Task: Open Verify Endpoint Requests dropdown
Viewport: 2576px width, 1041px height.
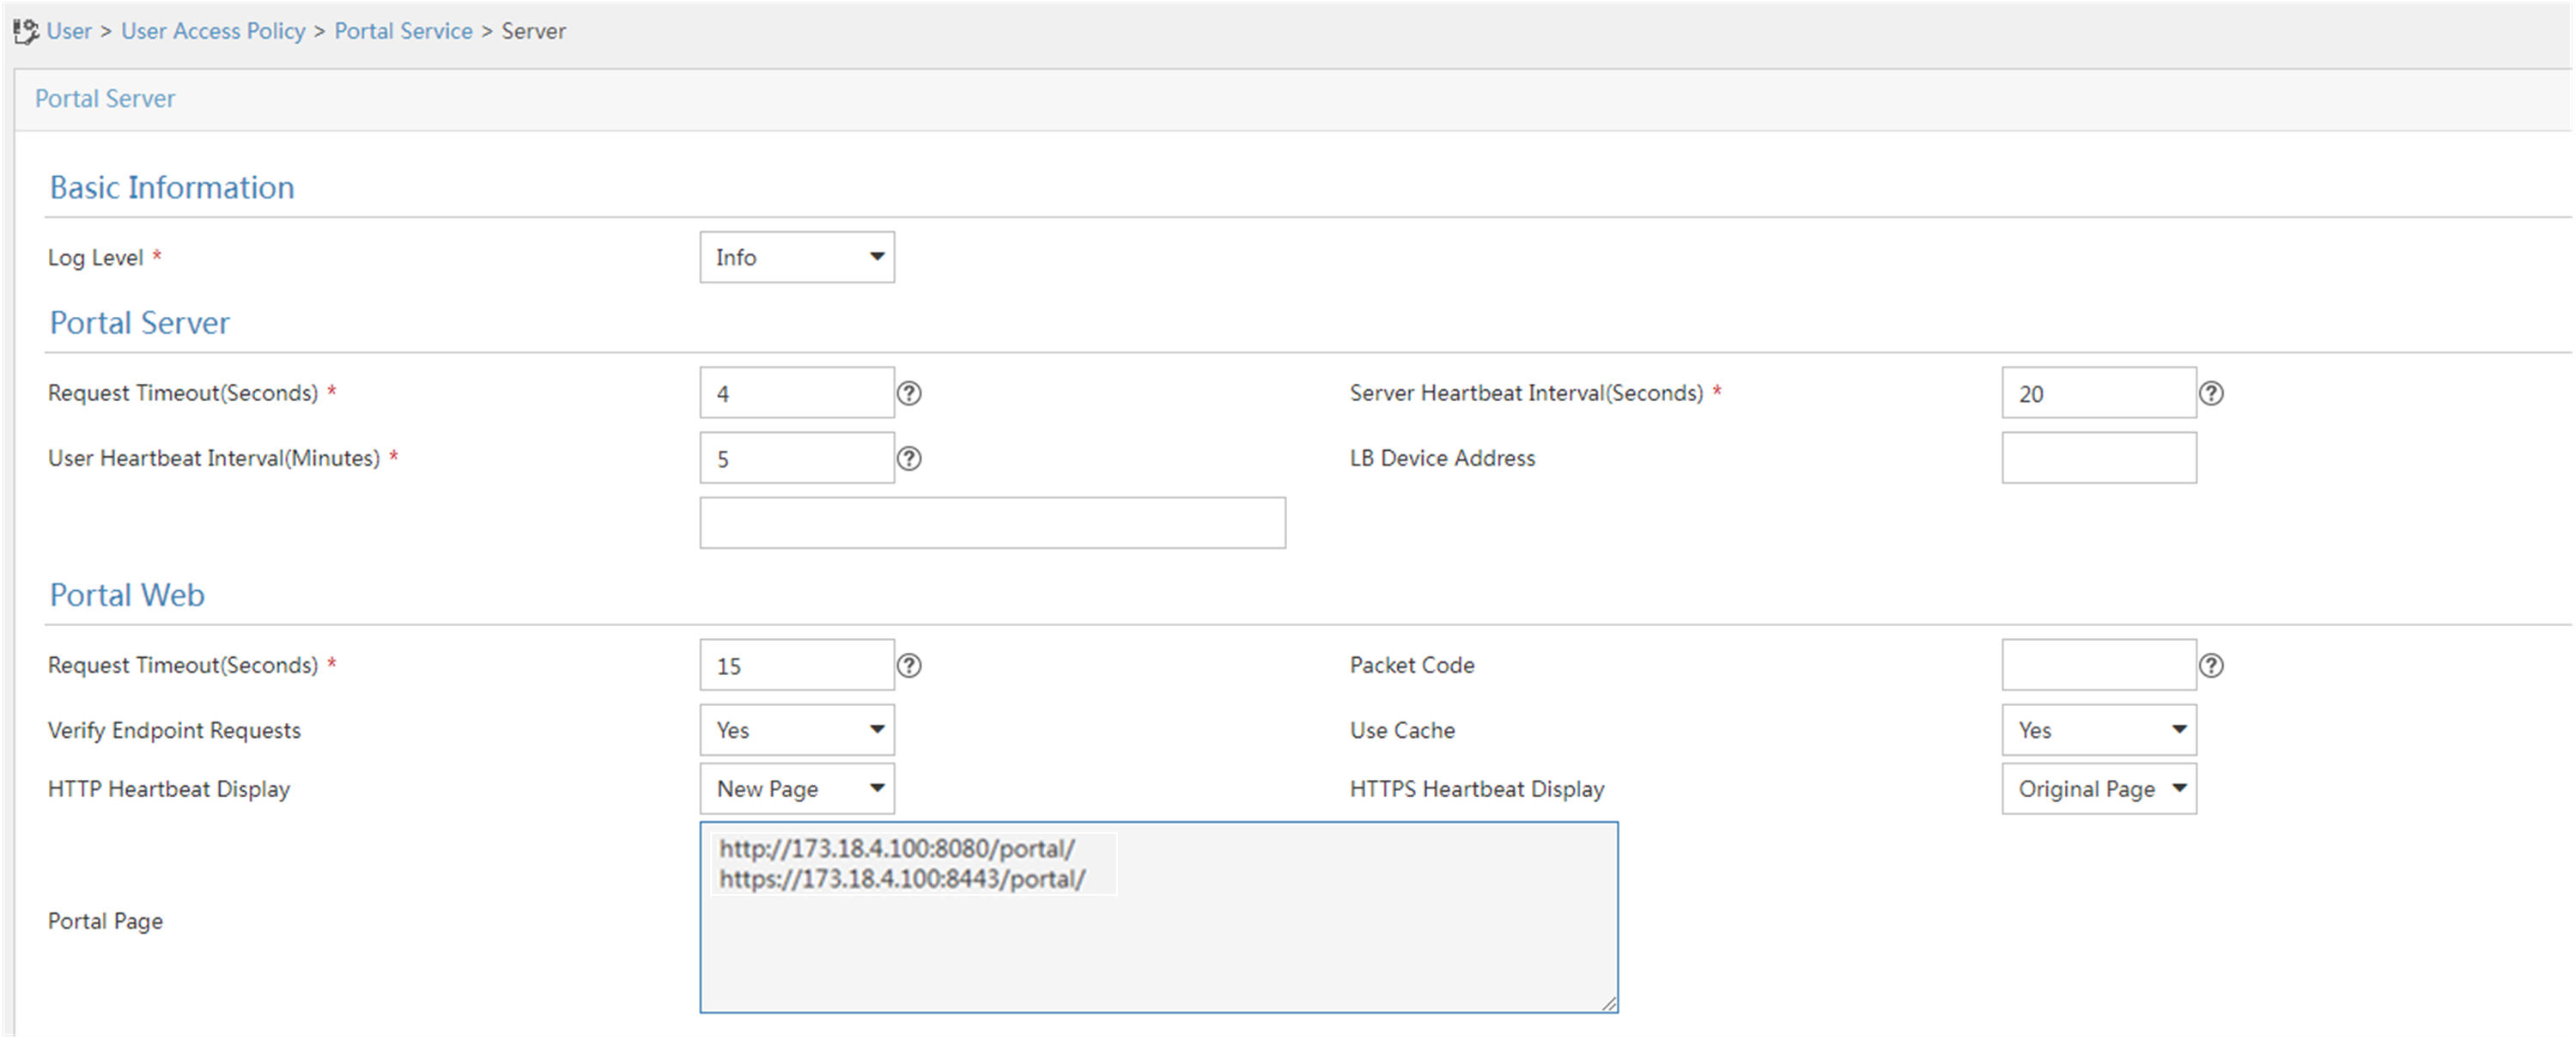Action: pyautogui.click(x=797, y=730)
